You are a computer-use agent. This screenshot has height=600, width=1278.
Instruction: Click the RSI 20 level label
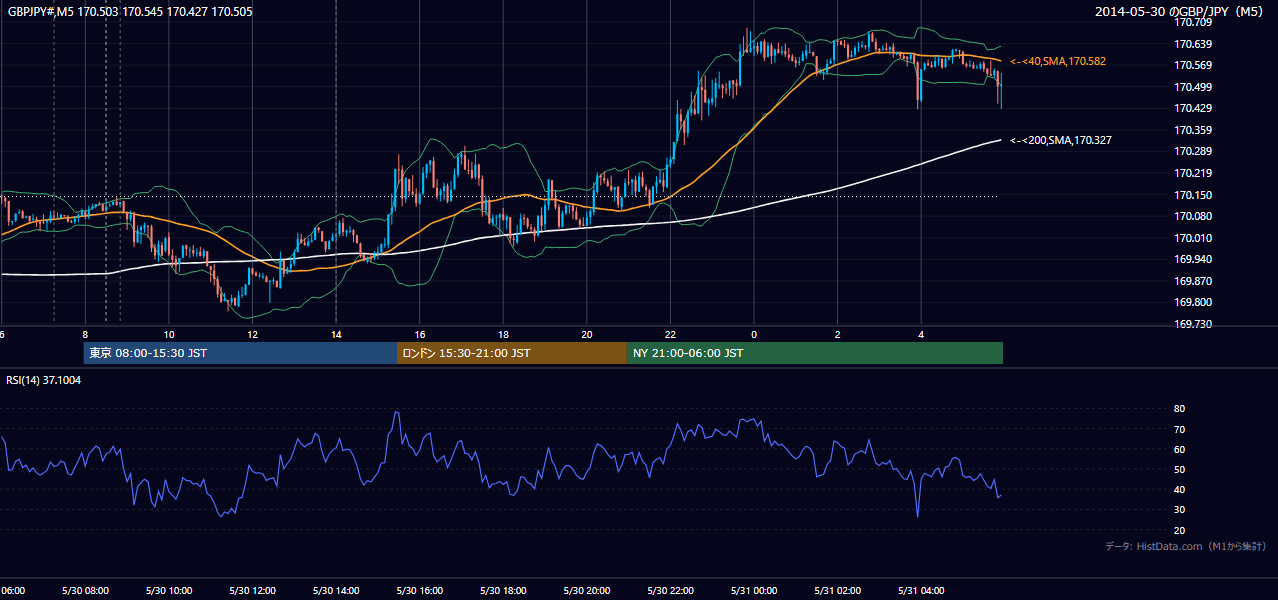coord(1180,530)
